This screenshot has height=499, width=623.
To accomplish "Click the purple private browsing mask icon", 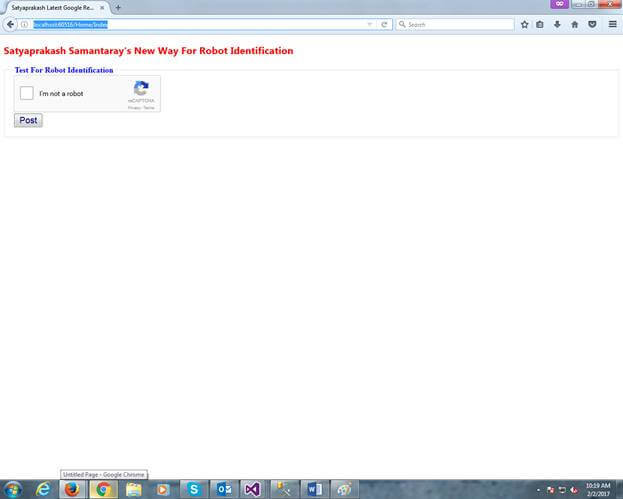I will pos(559,4).
